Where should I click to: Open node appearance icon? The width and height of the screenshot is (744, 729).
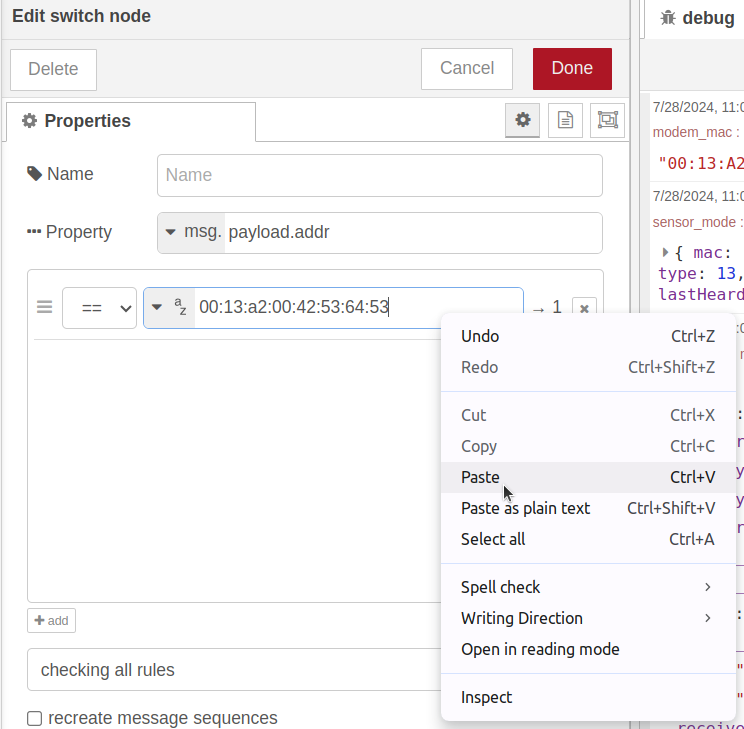pyautogui.click(x=607, y=120)
